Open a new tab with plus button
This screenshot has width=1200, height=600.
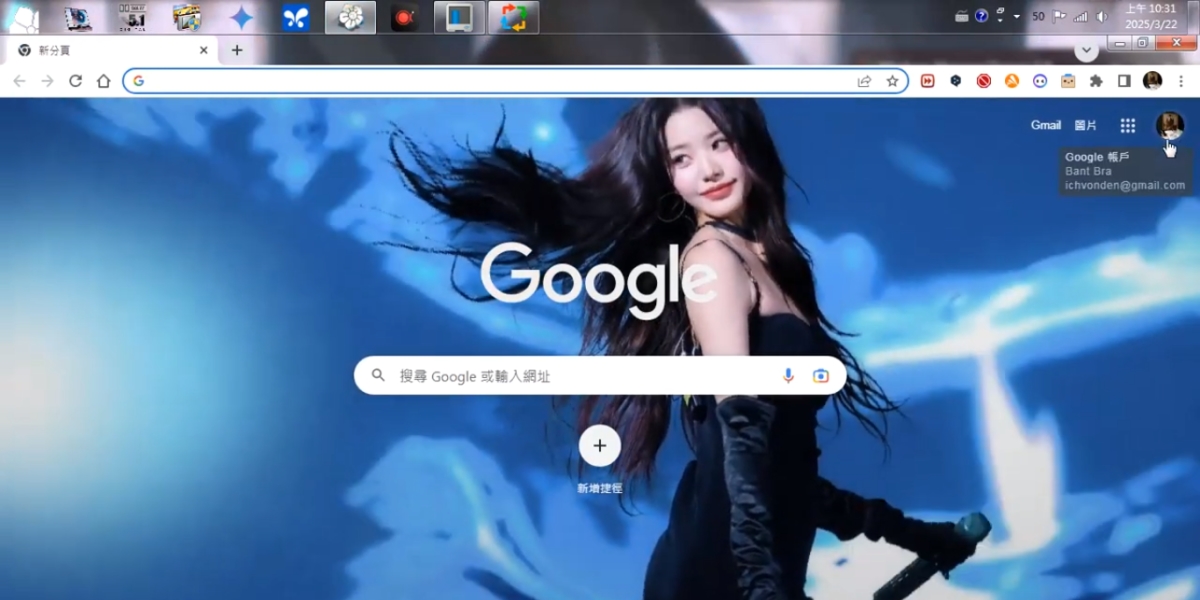point(237,50)
